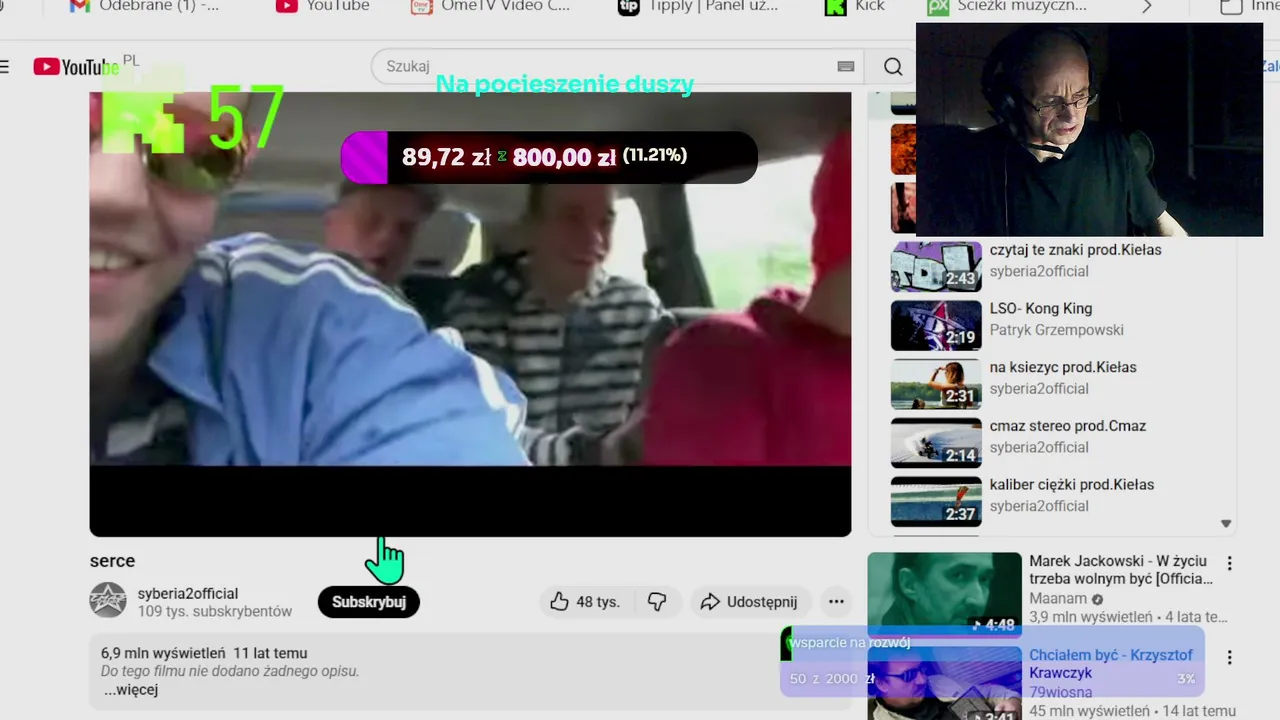
Task: Open the Ścieżki muzyczne bookmark
Action: point(1007,6)
